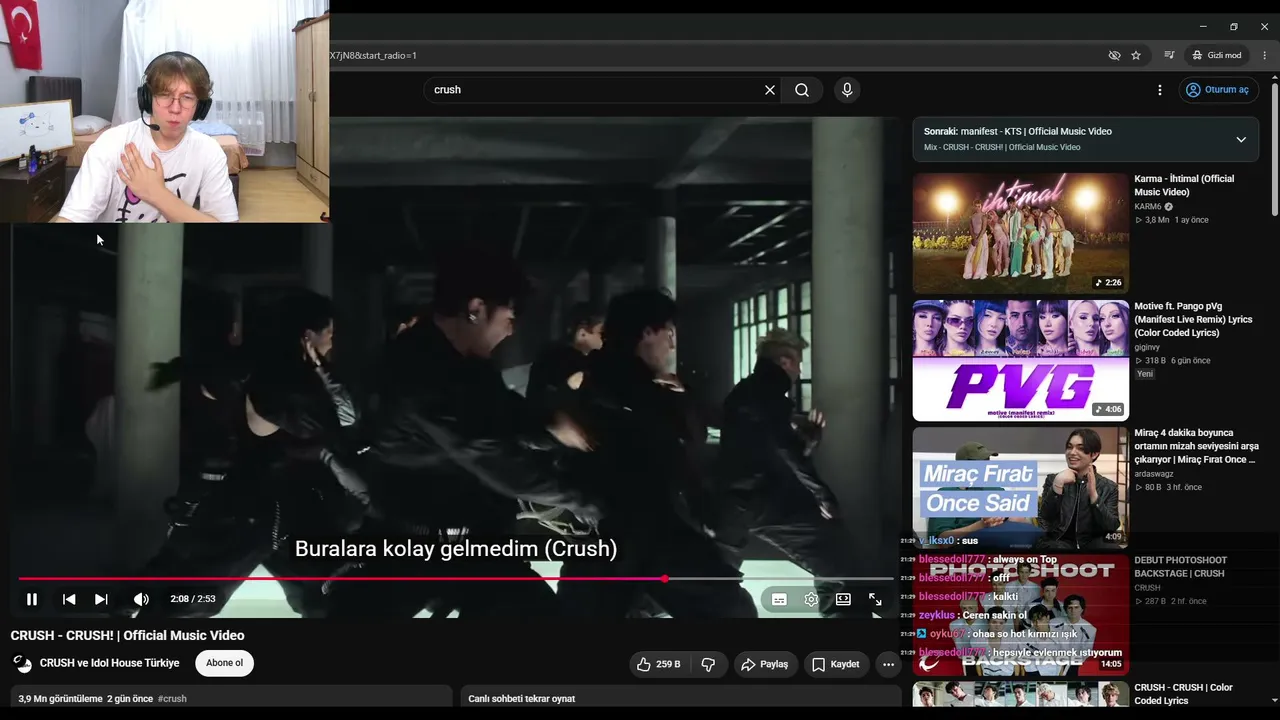This screenshot has width=1280, height=720.
Task: Open 'DEBUT PHOTOSHOOT BACKSTAGE | CRUSH' title link
Action: [x=1180, y=567]
